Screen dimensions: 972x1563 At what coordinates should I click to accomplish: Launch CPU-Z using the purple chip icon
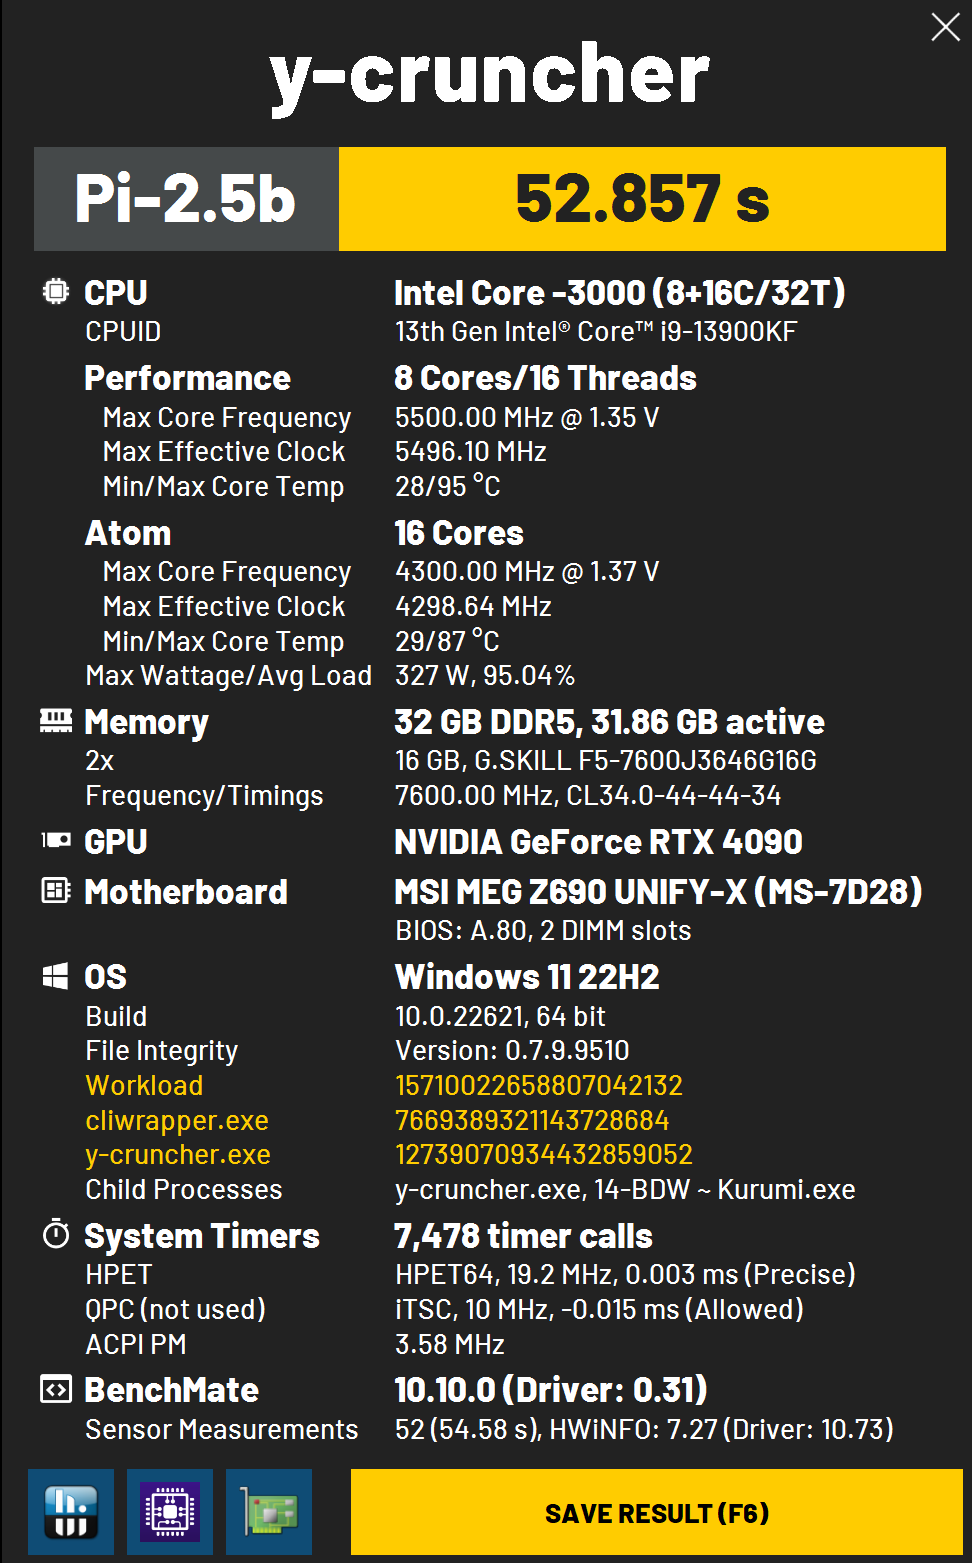169,1511
